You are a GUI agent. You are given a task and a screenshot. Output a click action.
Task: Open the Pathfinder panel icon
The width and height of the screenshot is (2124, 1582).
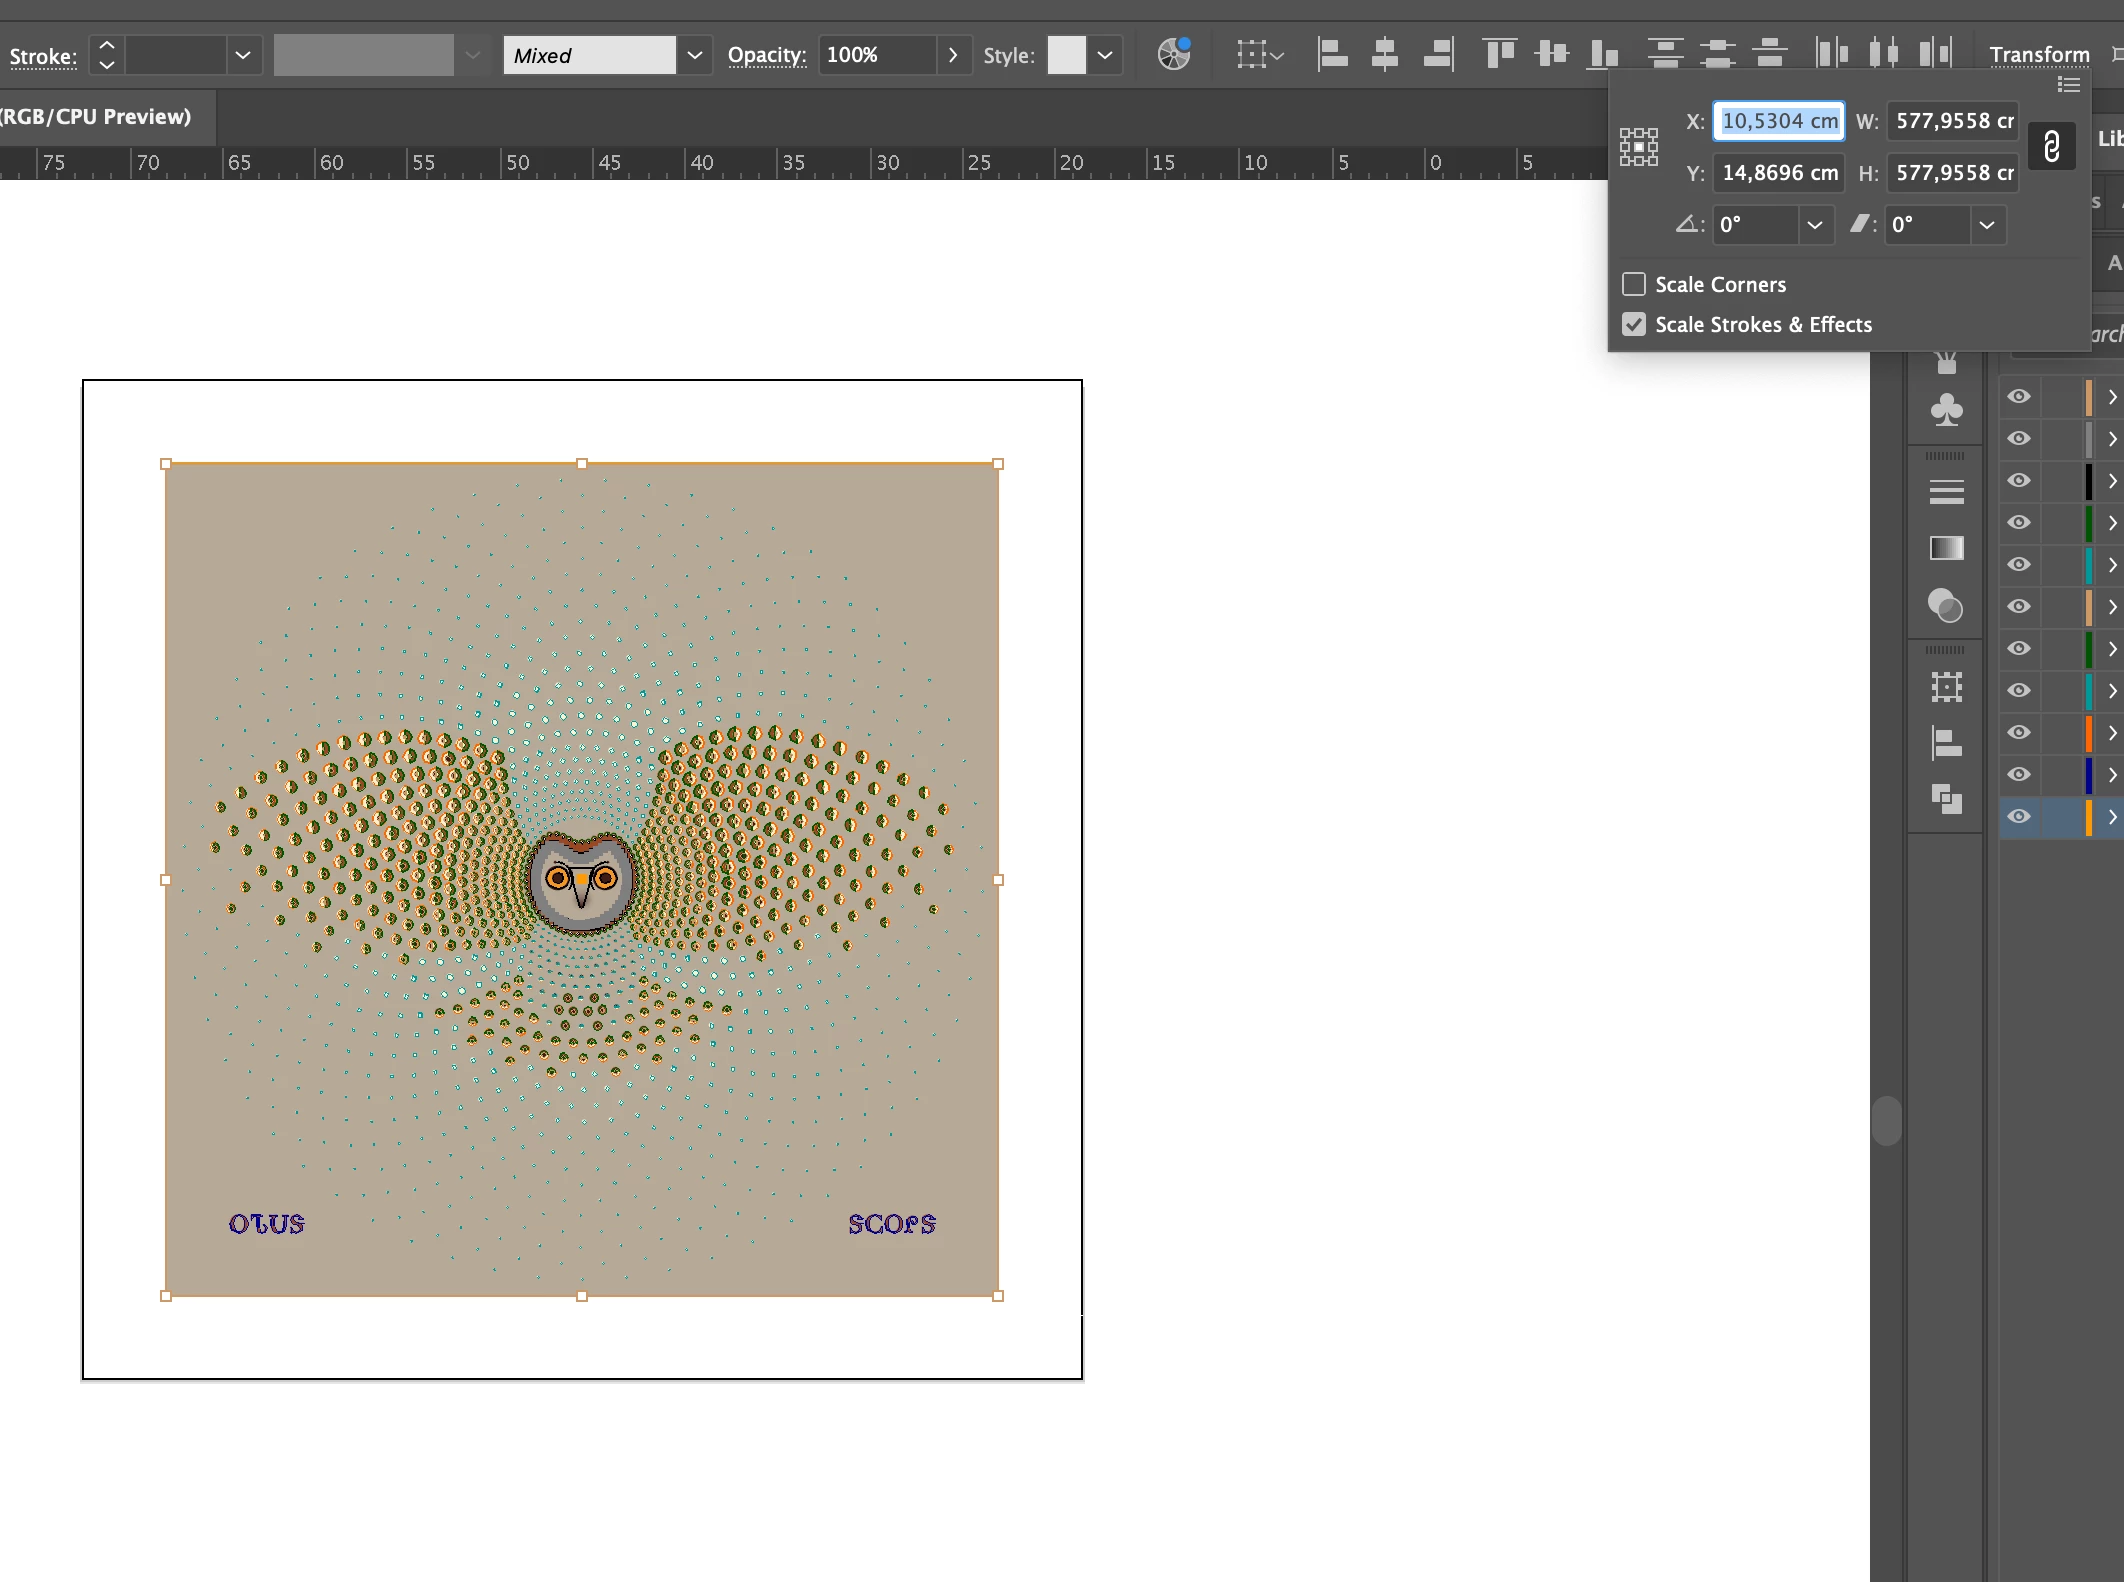point(1946,800)
